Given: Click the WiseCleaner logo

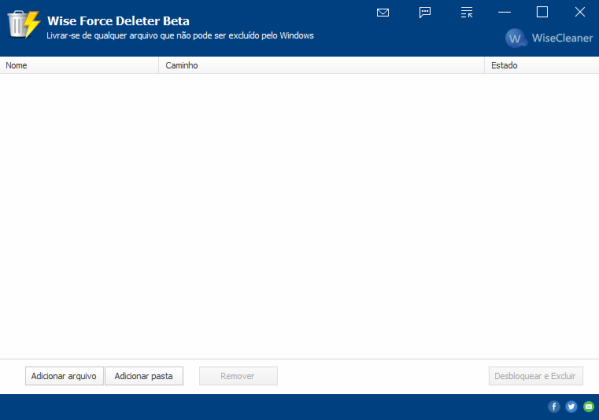Looking at the screenshot, I should [549, 38].
